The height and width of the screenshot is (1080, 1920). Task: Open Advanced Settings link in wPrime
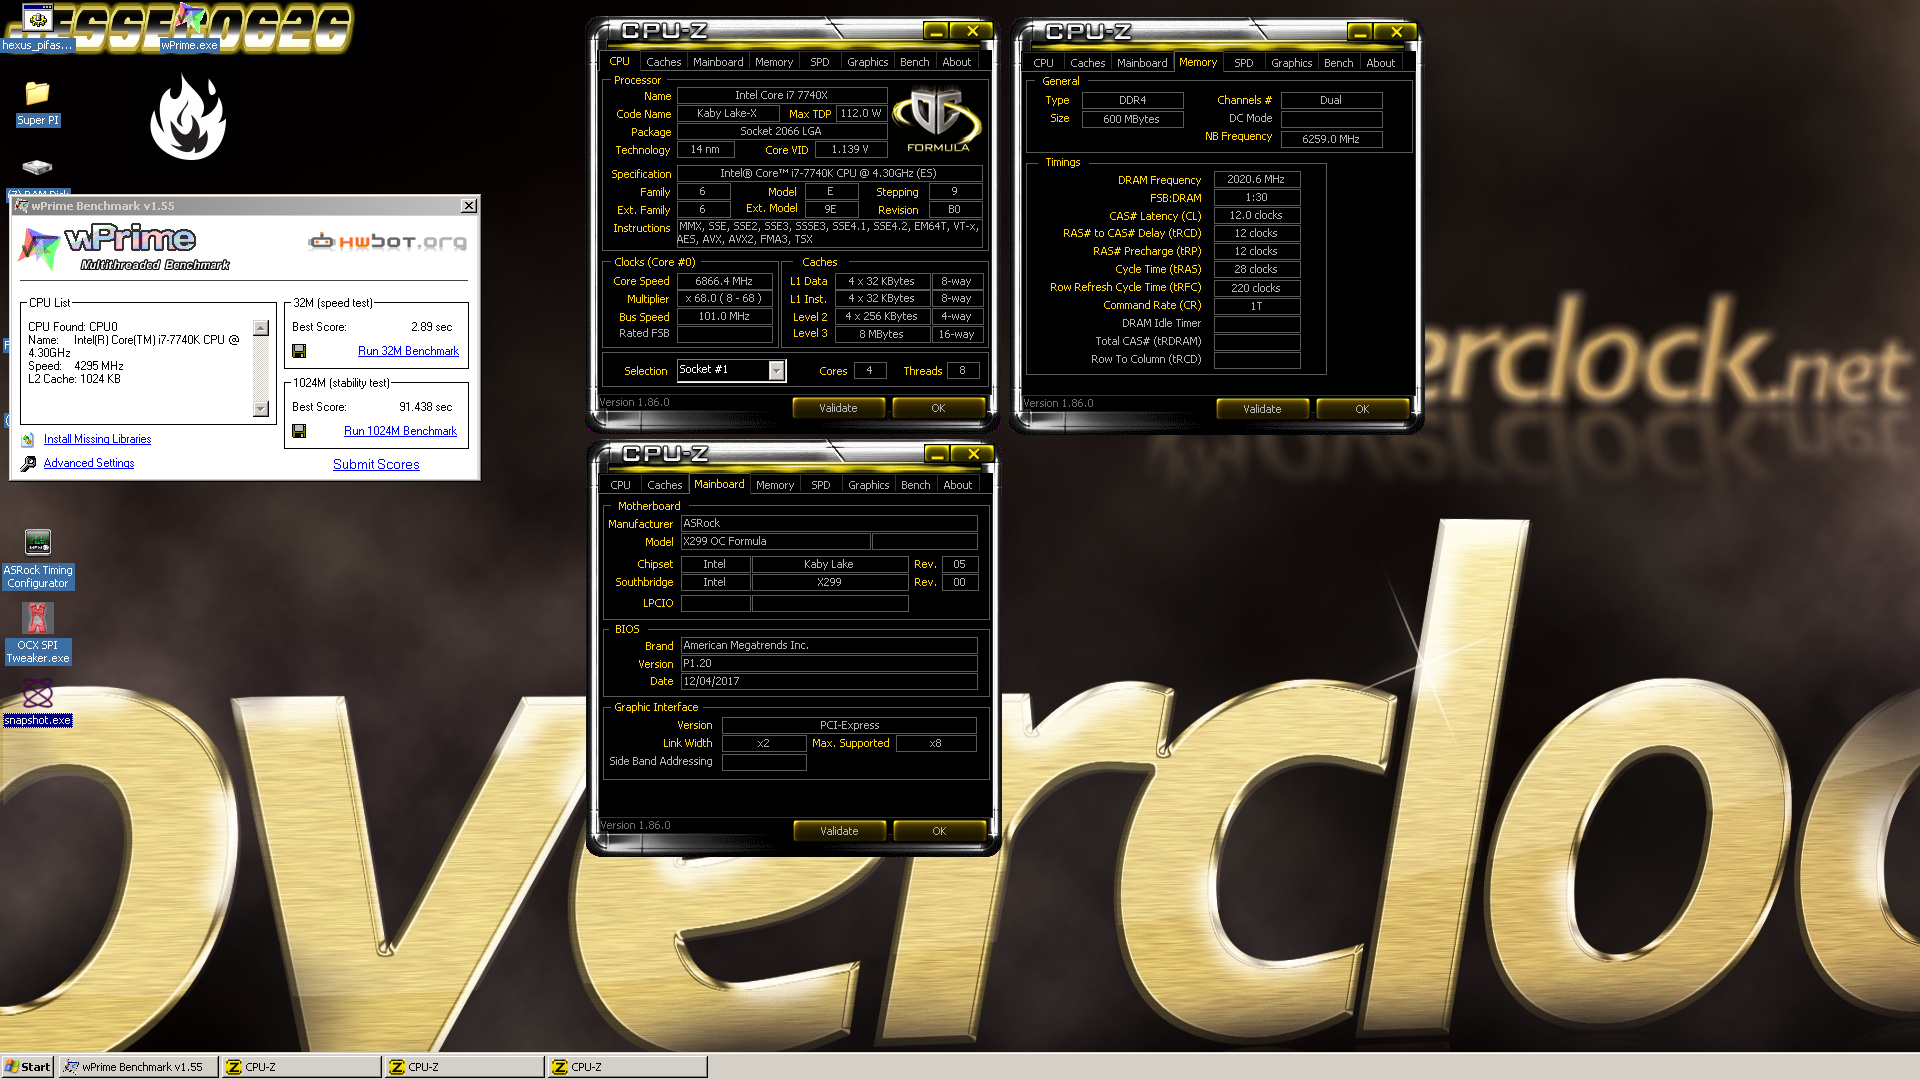(x=89, y=464)
